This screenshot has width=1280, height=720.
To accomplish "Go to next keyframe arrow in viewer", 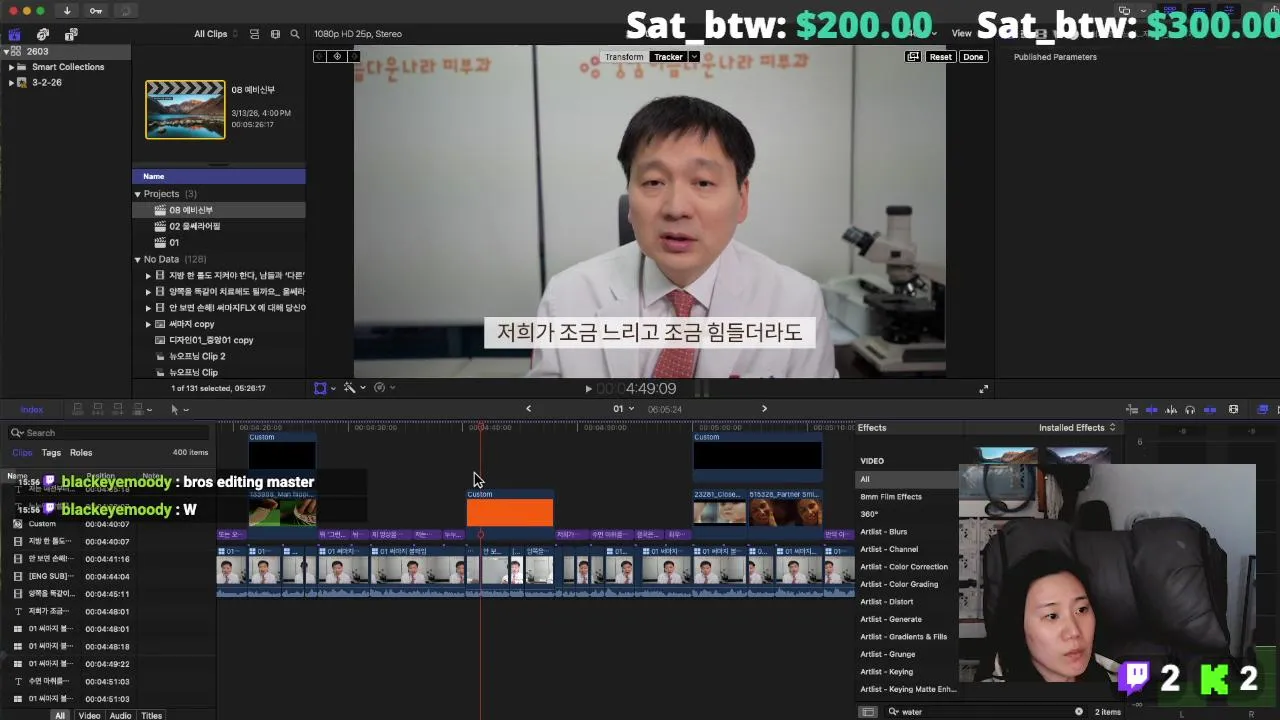I will (353, 57).
